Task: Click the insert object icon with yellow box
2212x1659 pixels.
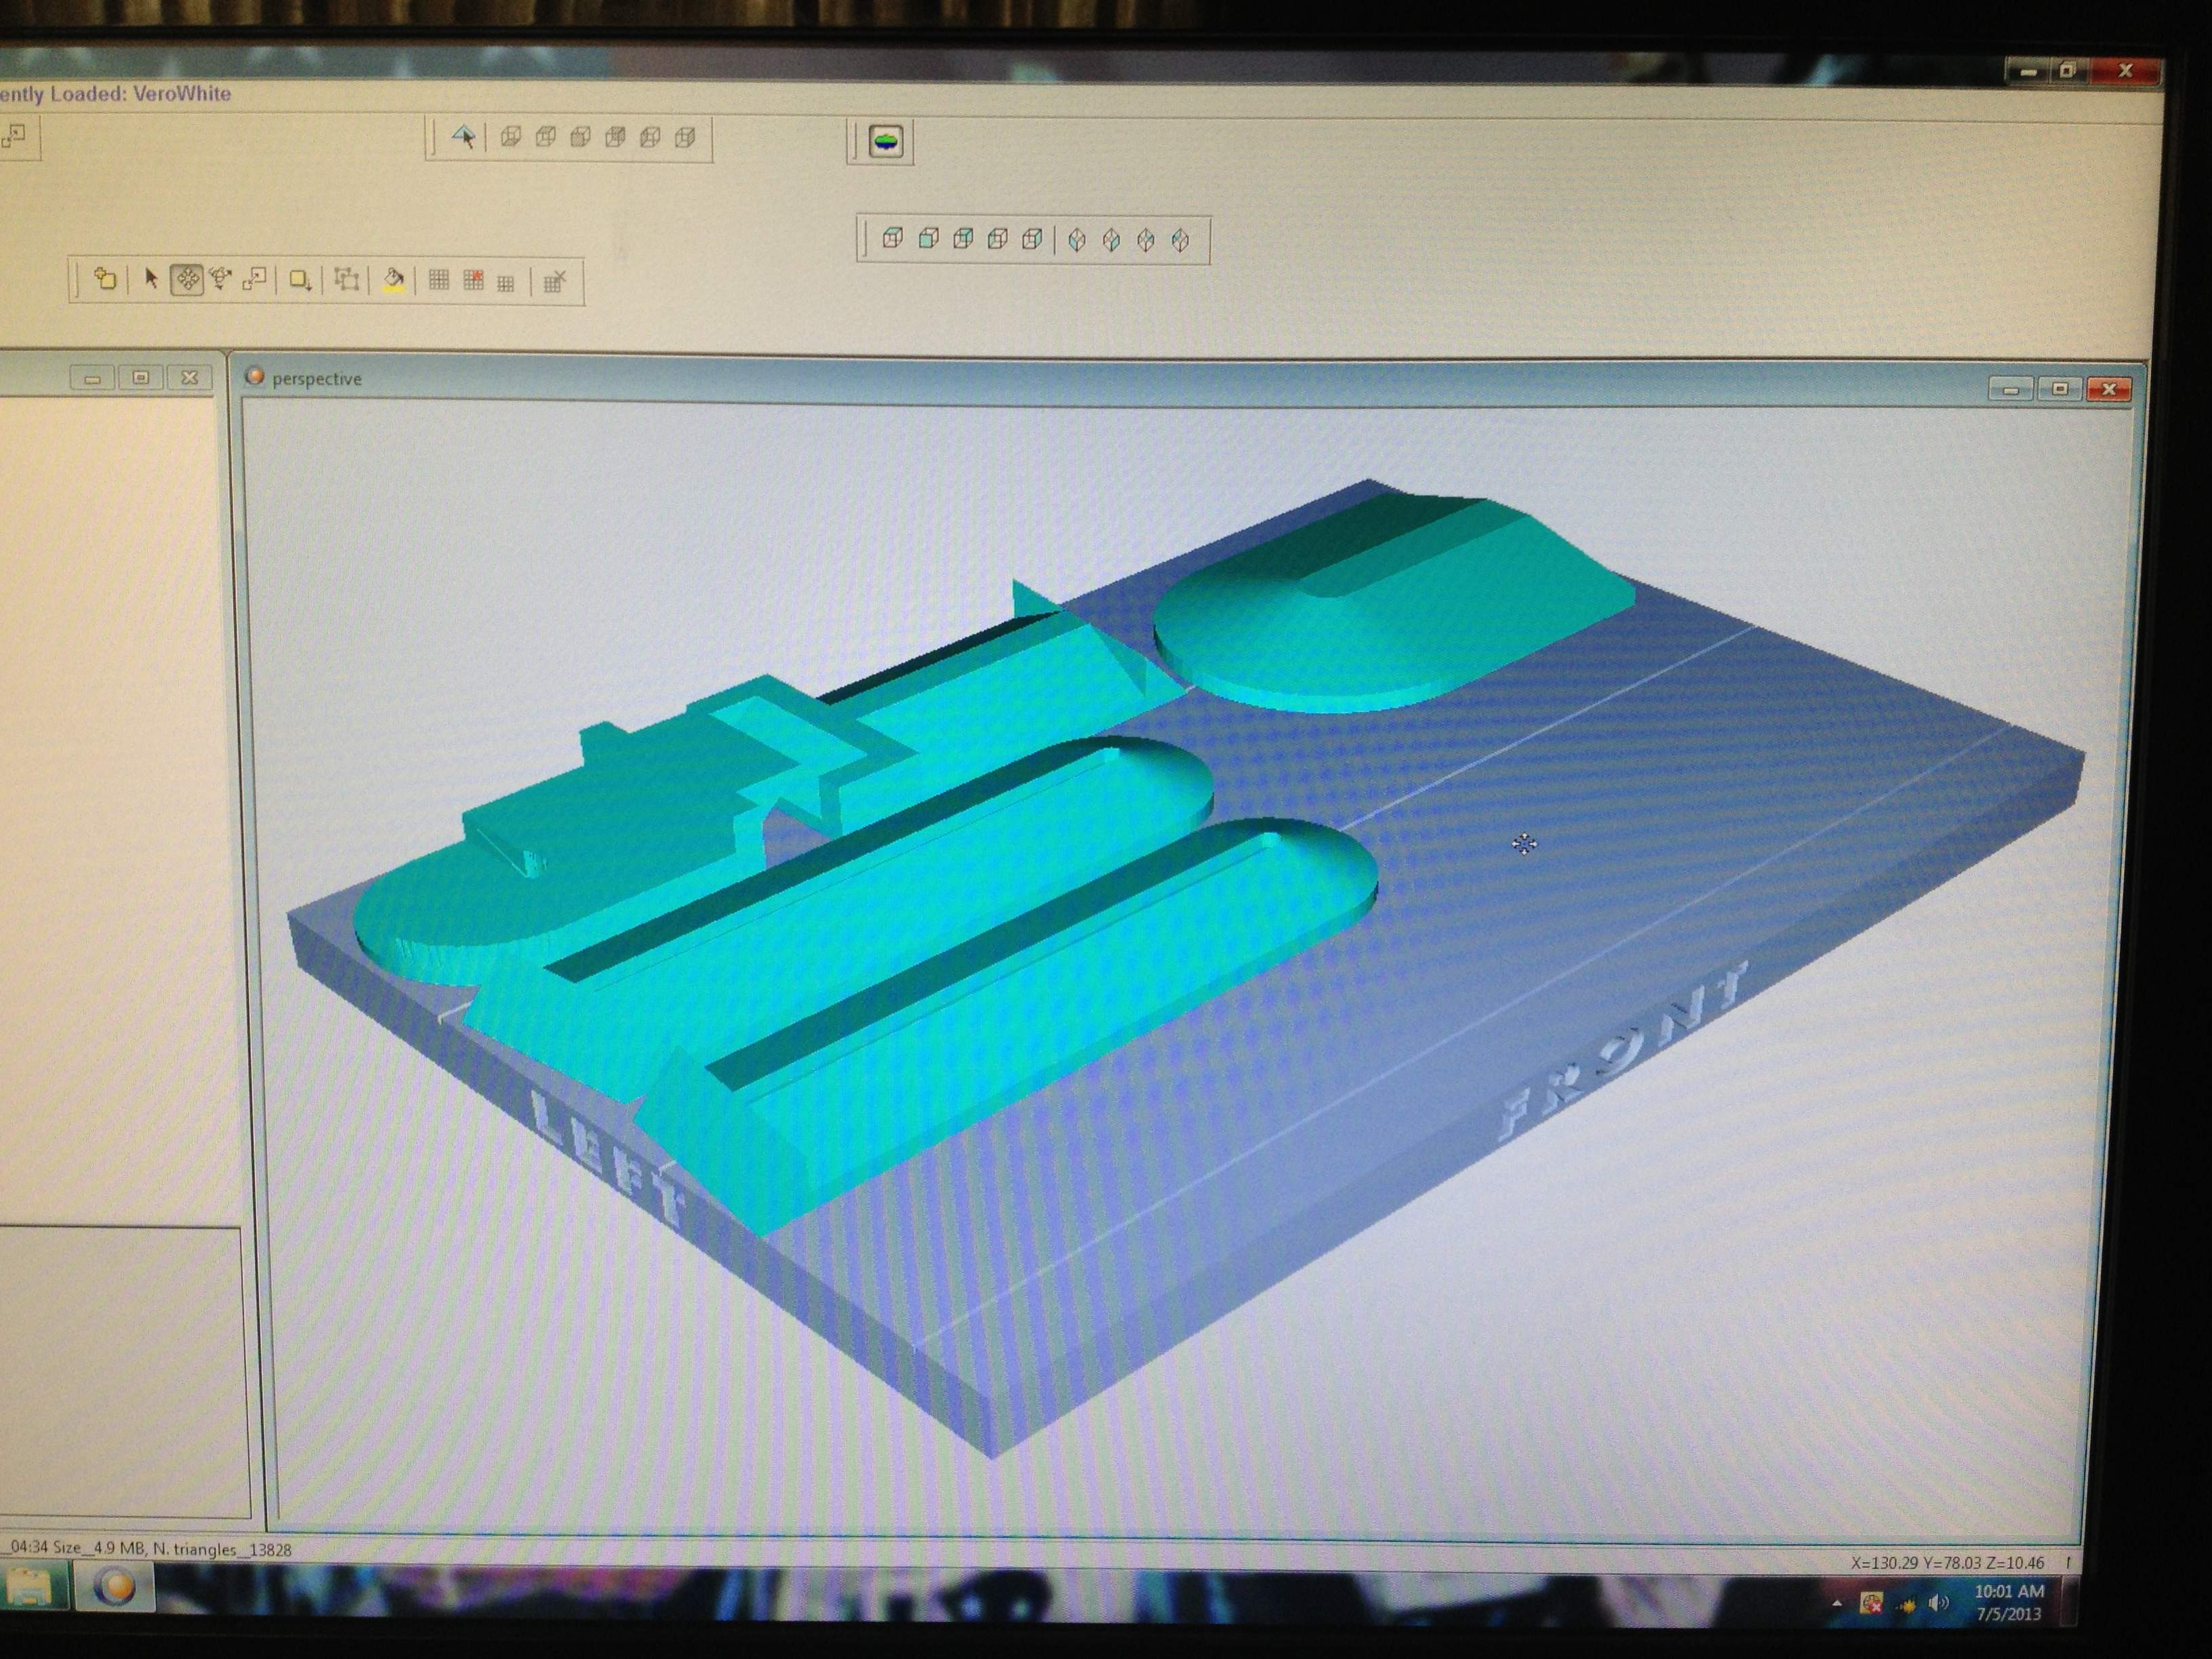Action: [104, 279]
